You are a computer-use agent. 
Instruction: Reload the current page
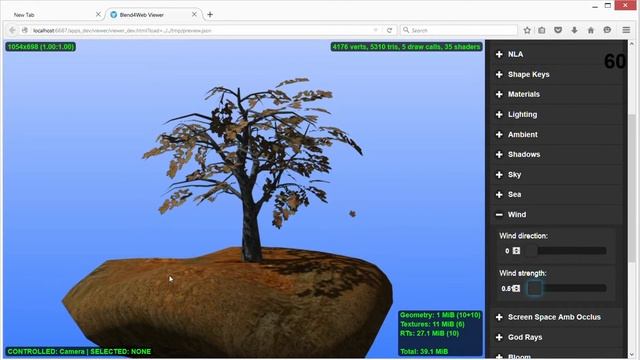point(389,30)
